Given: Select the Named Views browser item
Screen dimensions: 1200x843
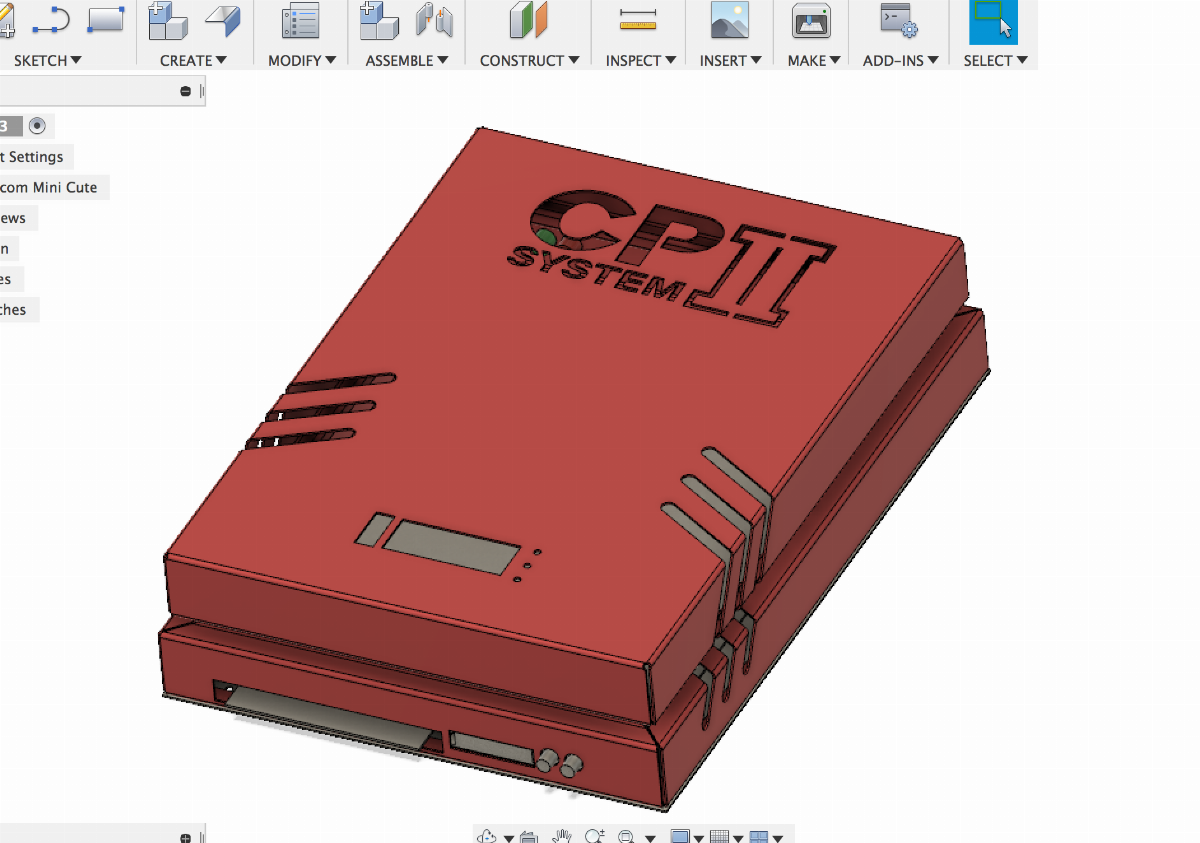Looking at the screenshot, I should click(19, 218).
